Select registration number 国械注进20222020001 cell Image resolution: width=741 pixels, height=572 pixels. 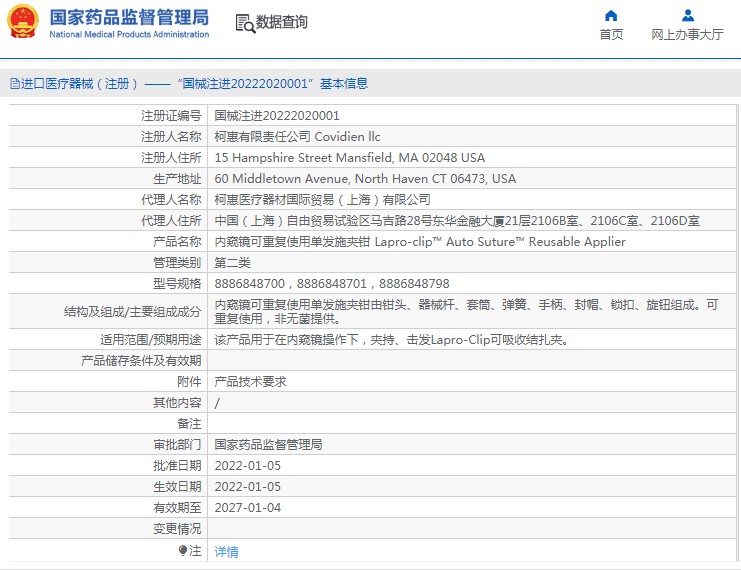tap(277, 116)
